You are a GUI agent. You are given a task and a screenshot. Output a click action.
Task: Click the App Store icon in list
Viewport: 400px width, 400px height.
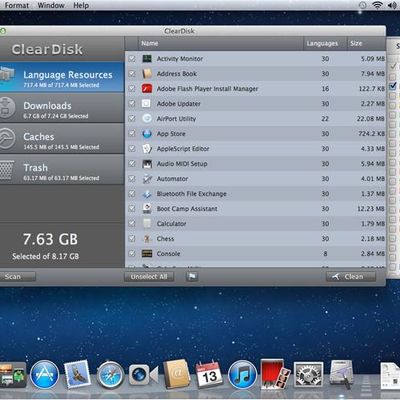(x=147, y=134)
